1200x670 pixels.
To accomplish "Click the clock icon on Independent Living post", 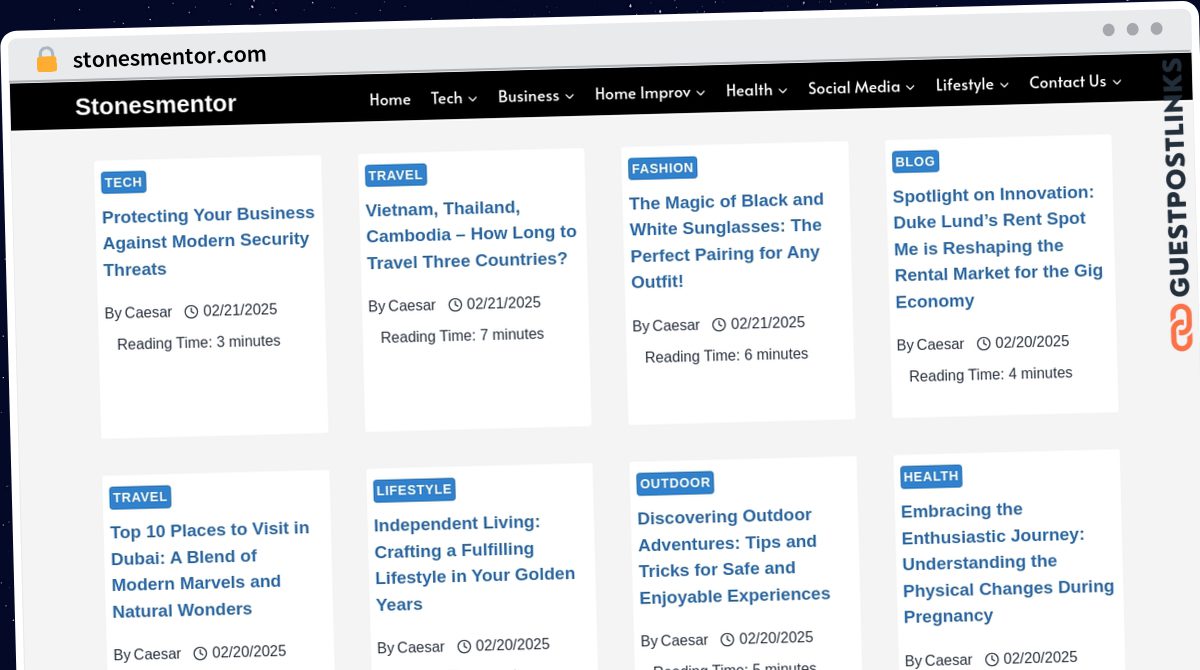I will point(464,646).
